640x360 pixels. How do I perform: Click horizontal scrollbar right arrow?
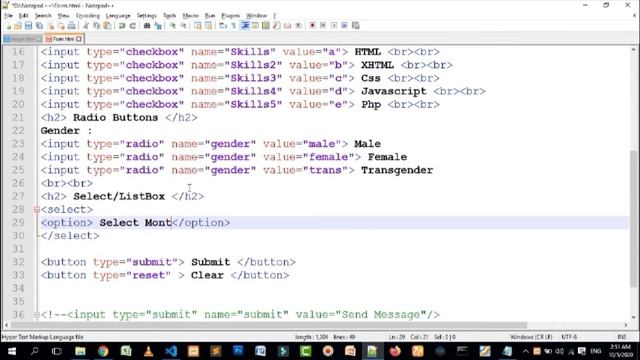coord(626,325)
